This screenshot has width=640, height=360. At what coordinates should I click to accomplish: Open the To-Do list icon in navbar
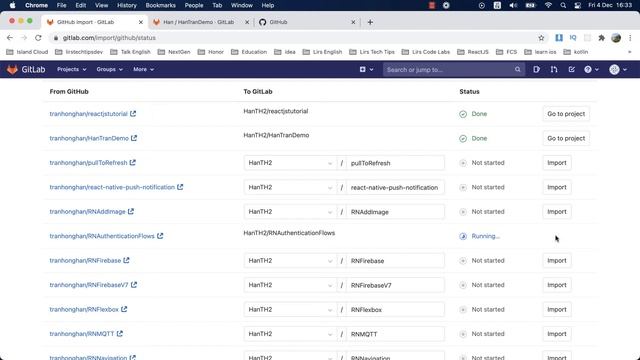click(x=571, y=70)
